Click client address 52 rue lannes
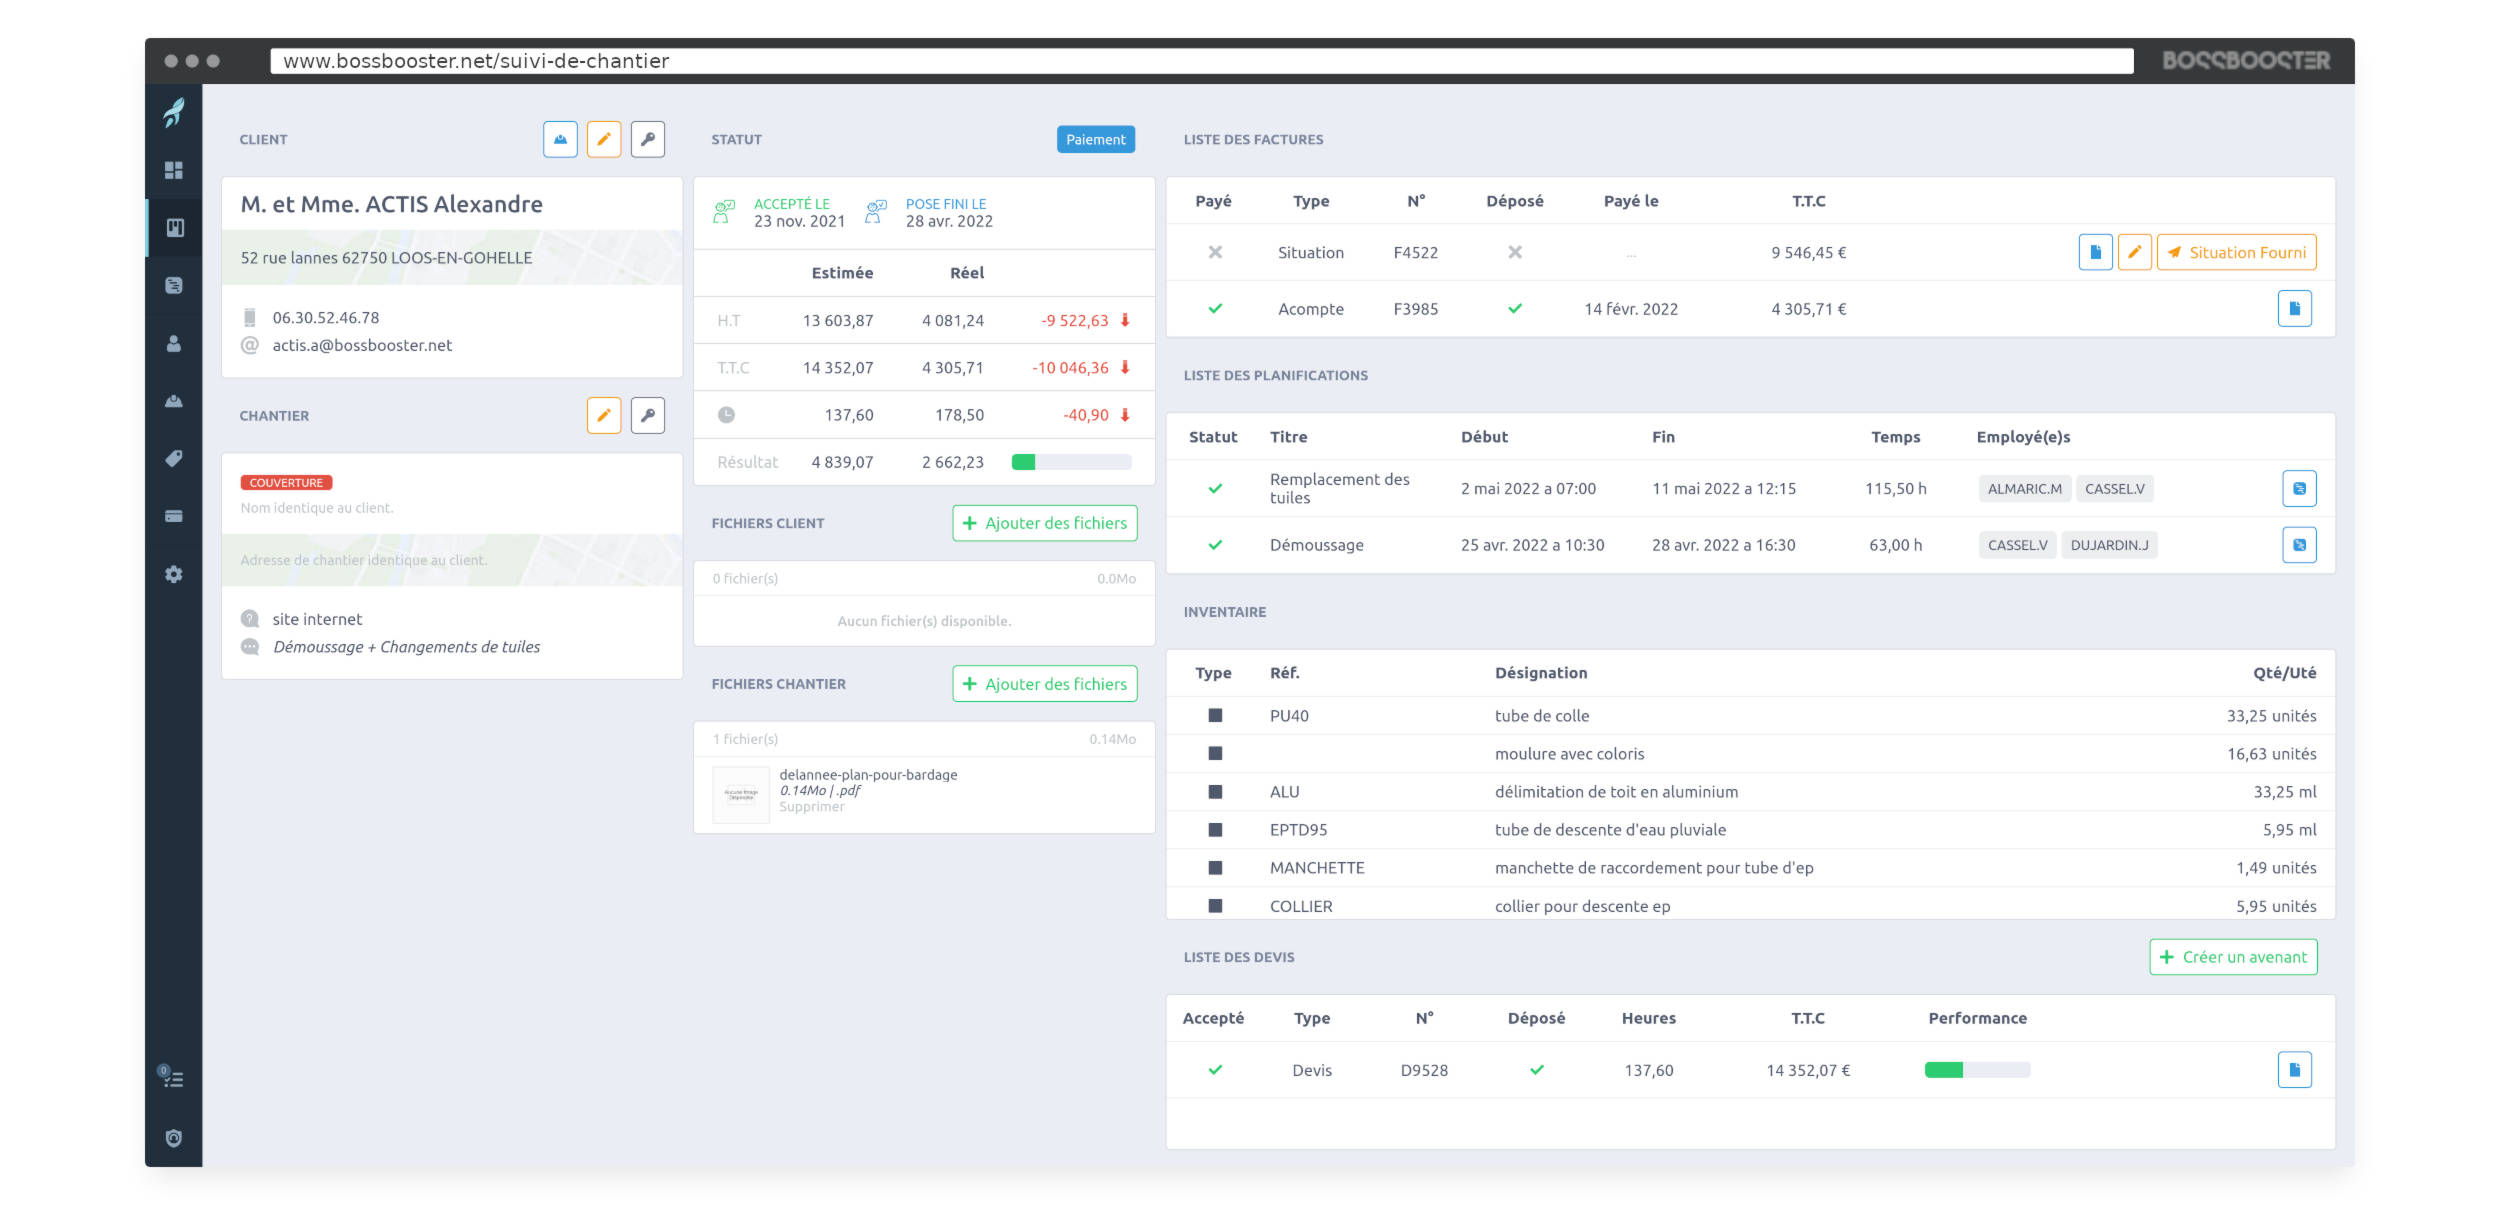 [386, 257]
